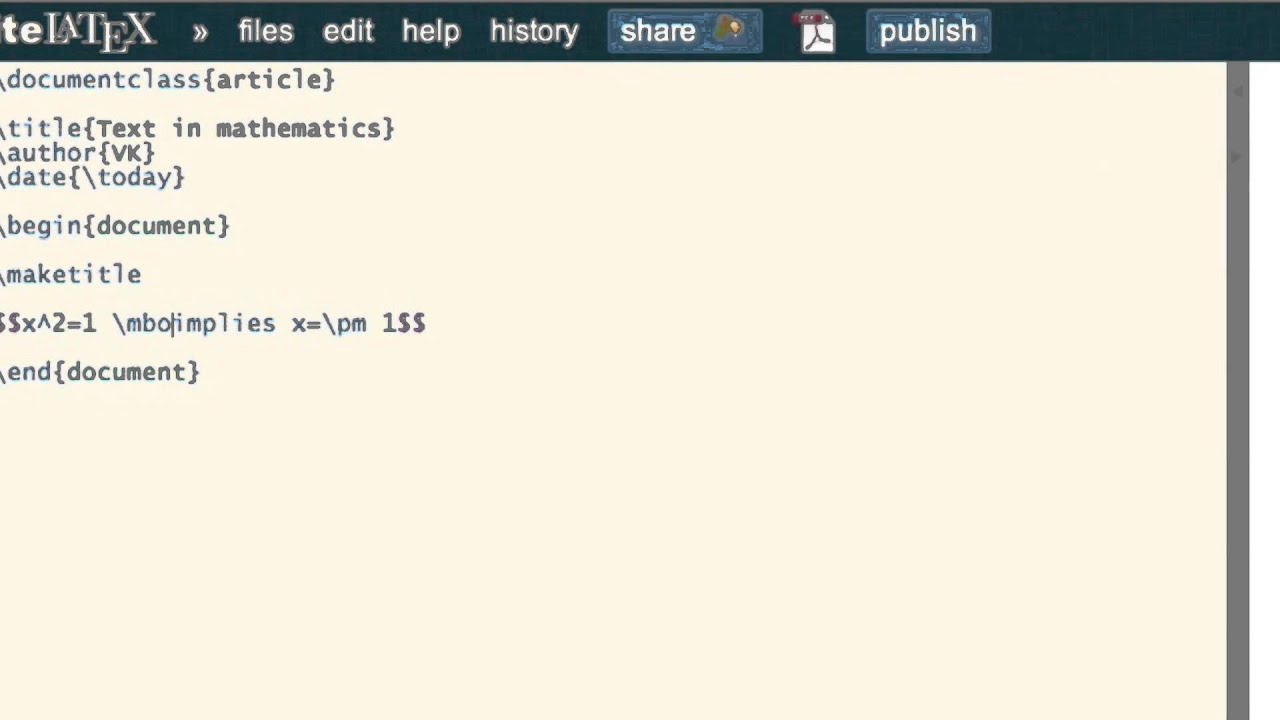The width and height of the screenshot is (1280, 720).
Task: Click the \maketitle line in the editor
Action: [x=74, y=274]
